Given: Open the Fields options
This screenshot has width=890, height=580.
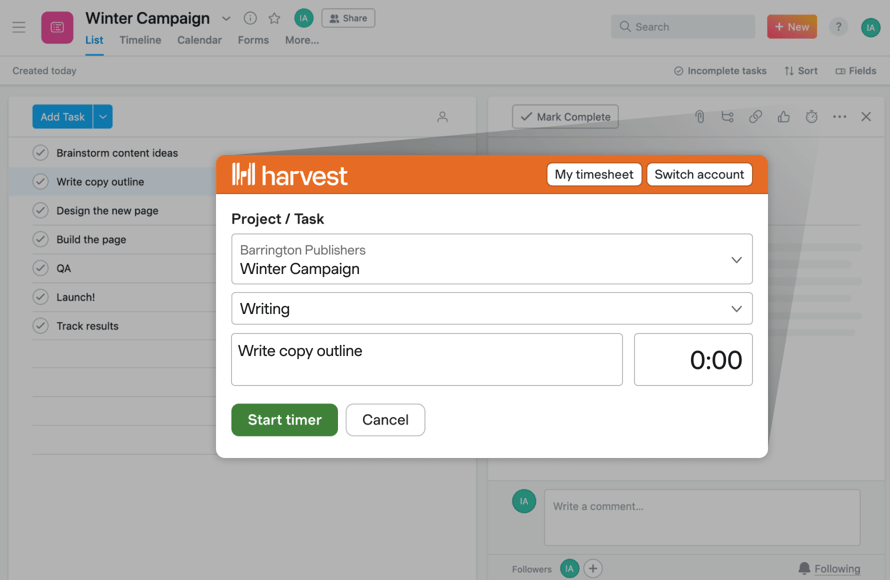Looking at the screenshot, I should 855,71.
